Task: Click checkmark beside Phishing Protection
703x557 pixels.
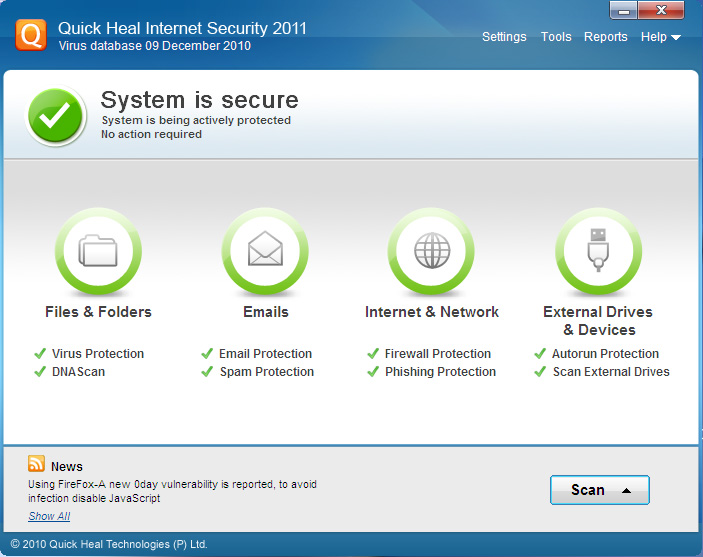Action: point(373,371)
